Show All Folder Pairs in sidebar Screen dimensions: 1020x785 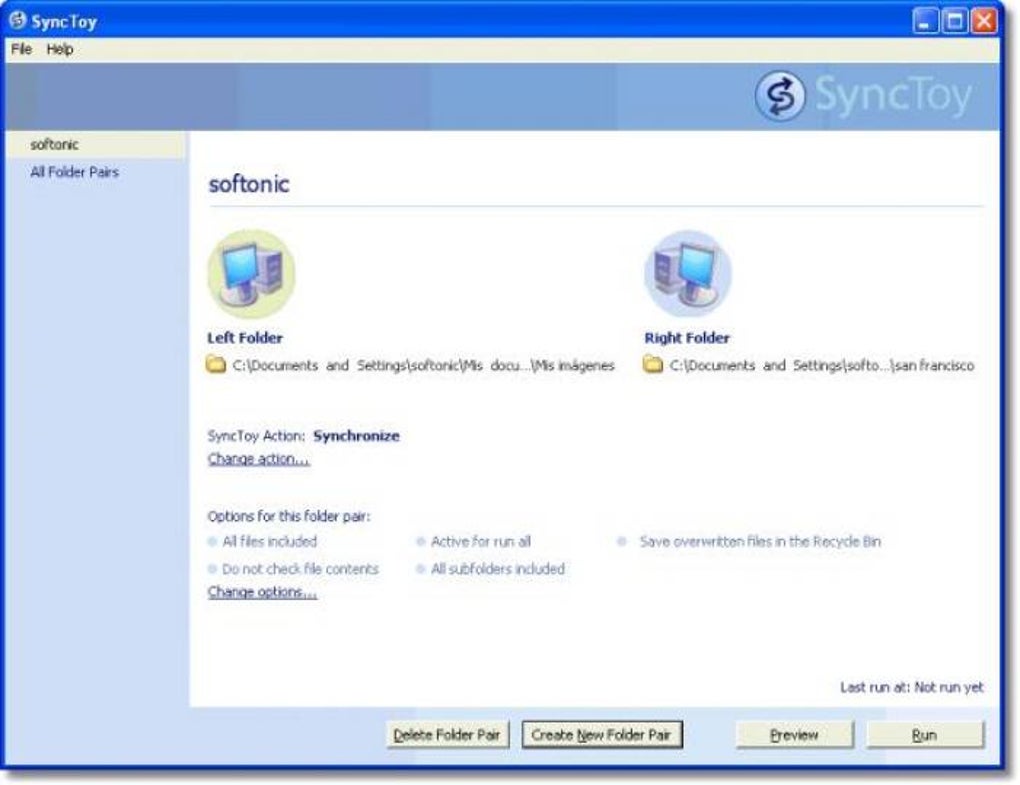(x=74, y=172)
